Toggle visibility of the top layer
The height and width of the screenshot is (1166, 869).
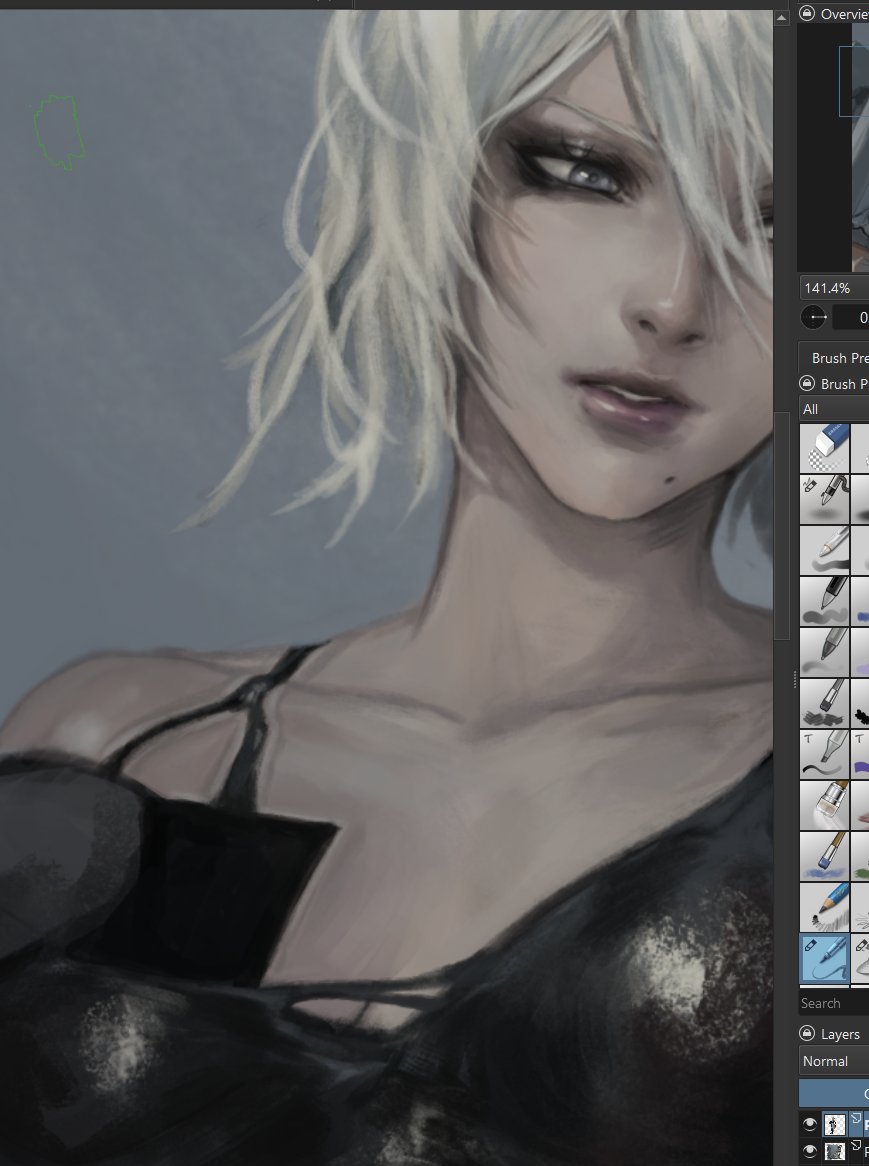810,1124
